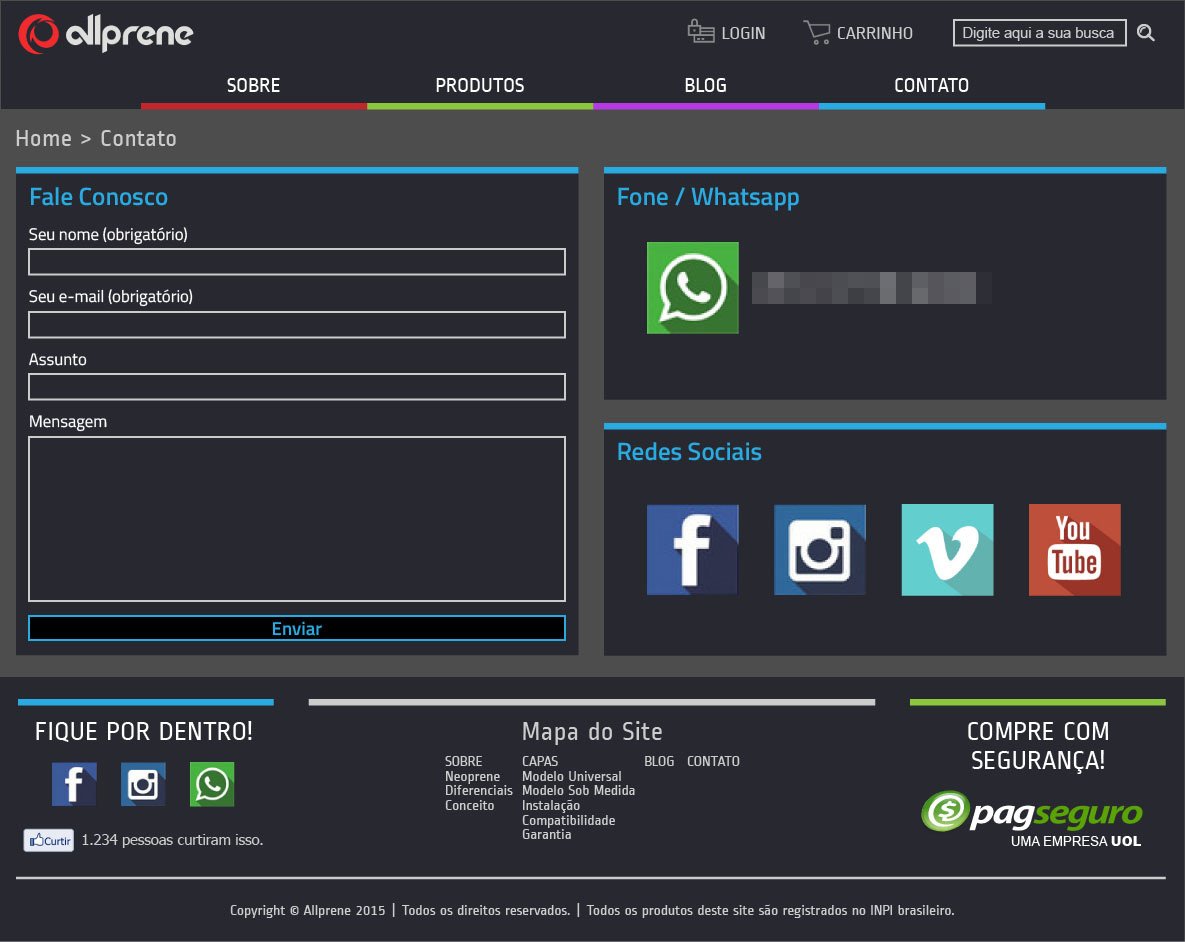Viewport: 1185px width, 942px height.
Task: Click the Facebook Curtir like button
Action: tap(49, 841)
